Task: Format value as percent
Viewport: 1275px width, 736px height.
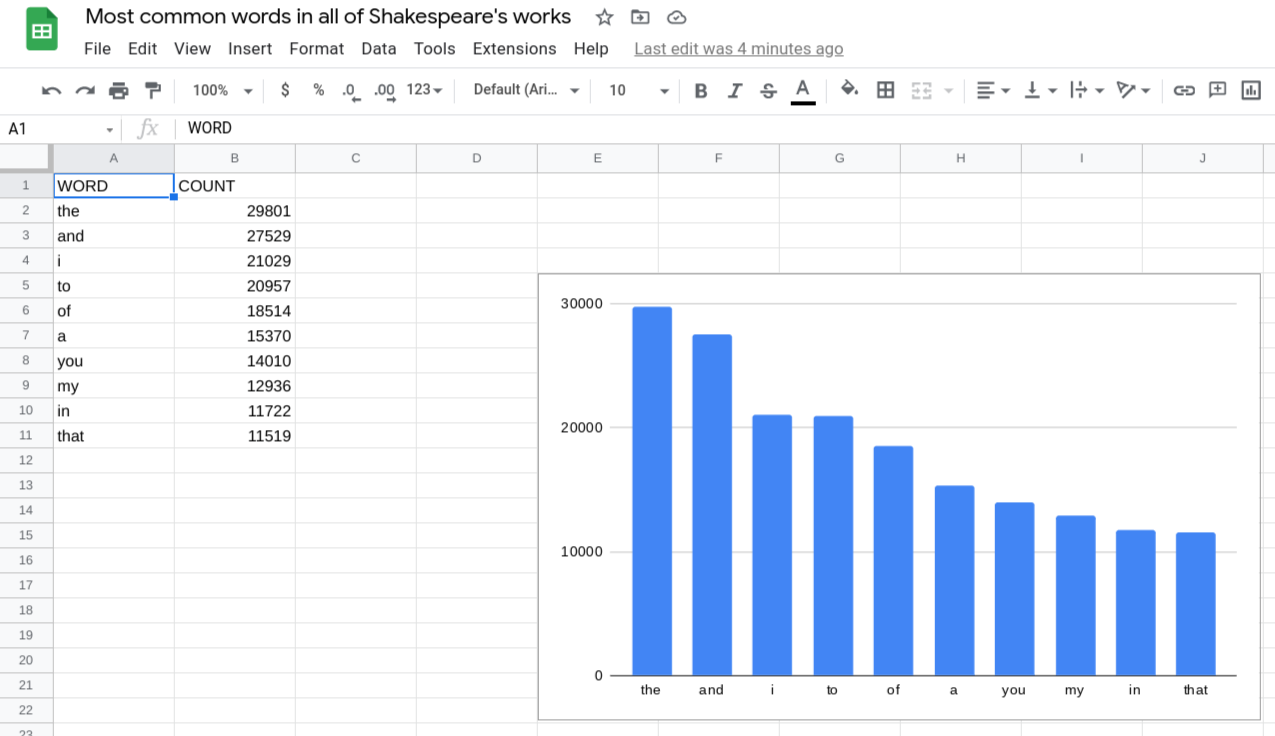Action: tap(318, 90)
